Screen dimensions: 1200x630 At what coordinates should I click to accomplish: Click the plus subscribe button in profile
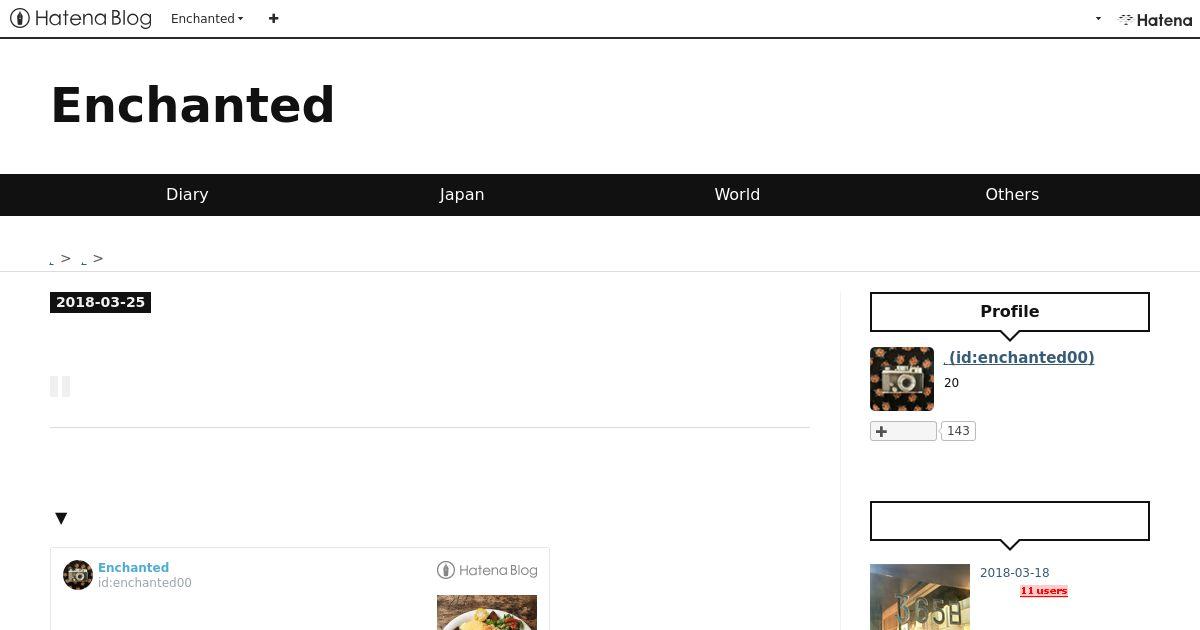(903, 431)
